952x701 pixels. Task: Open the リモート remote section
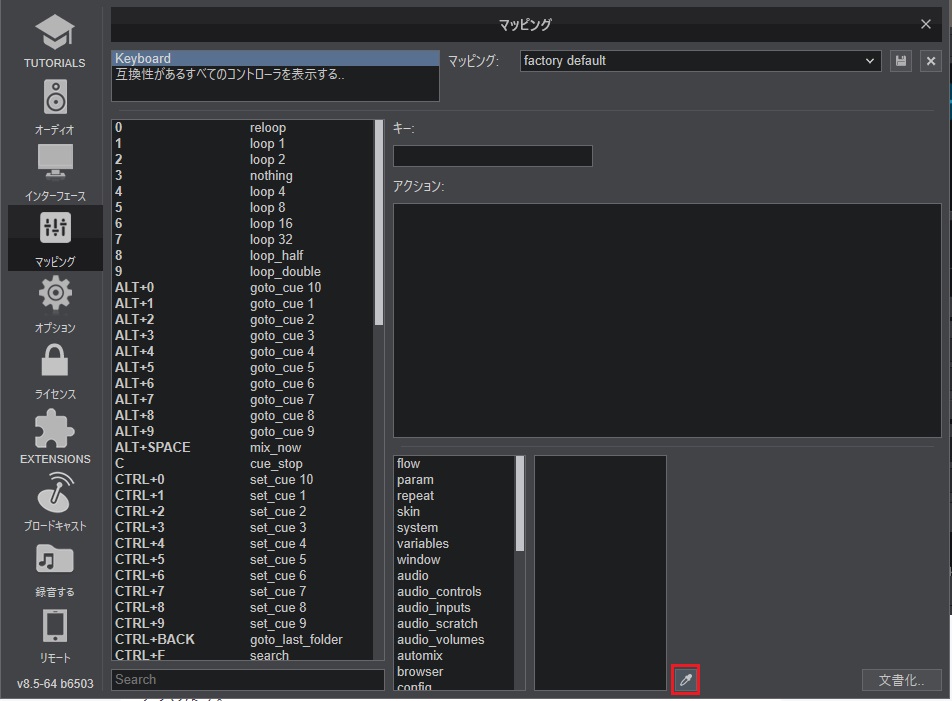[55, 635]
